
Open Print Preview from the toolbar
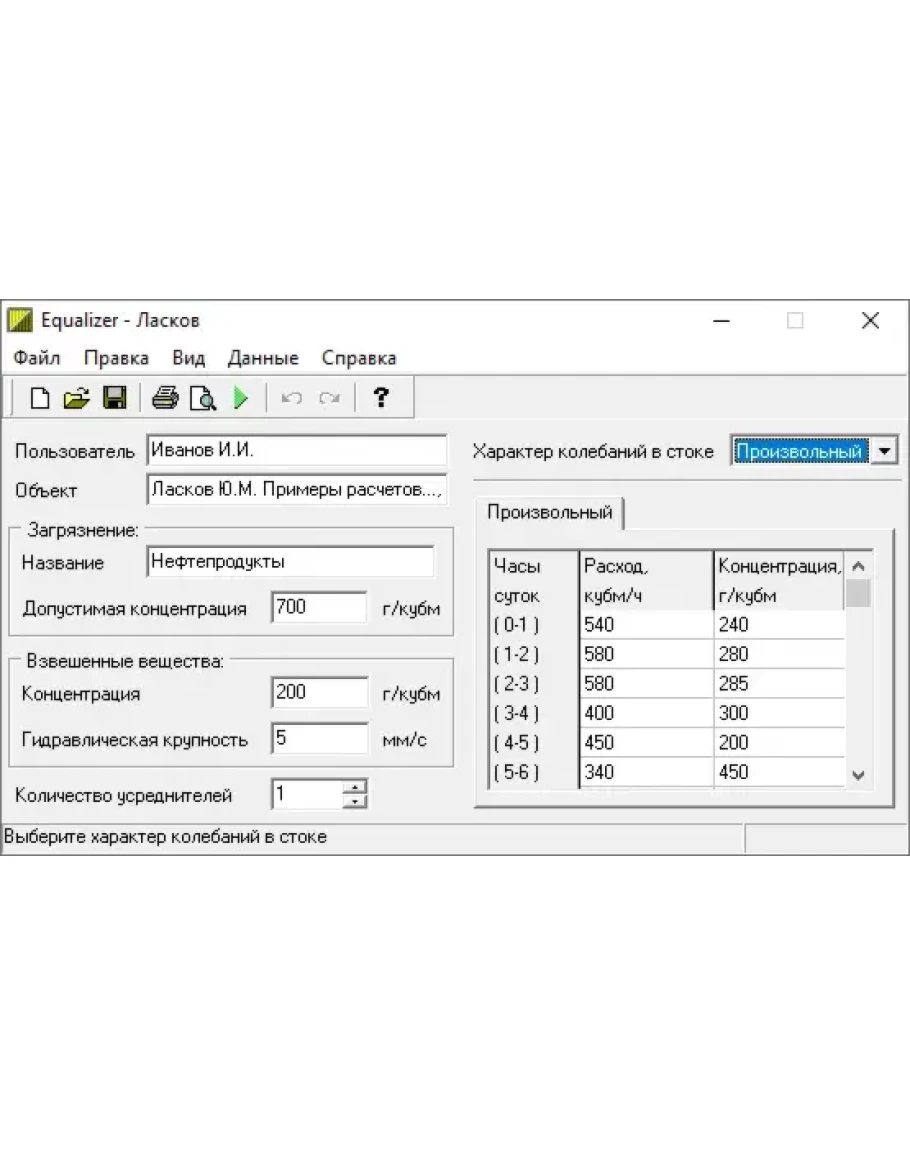203,399
